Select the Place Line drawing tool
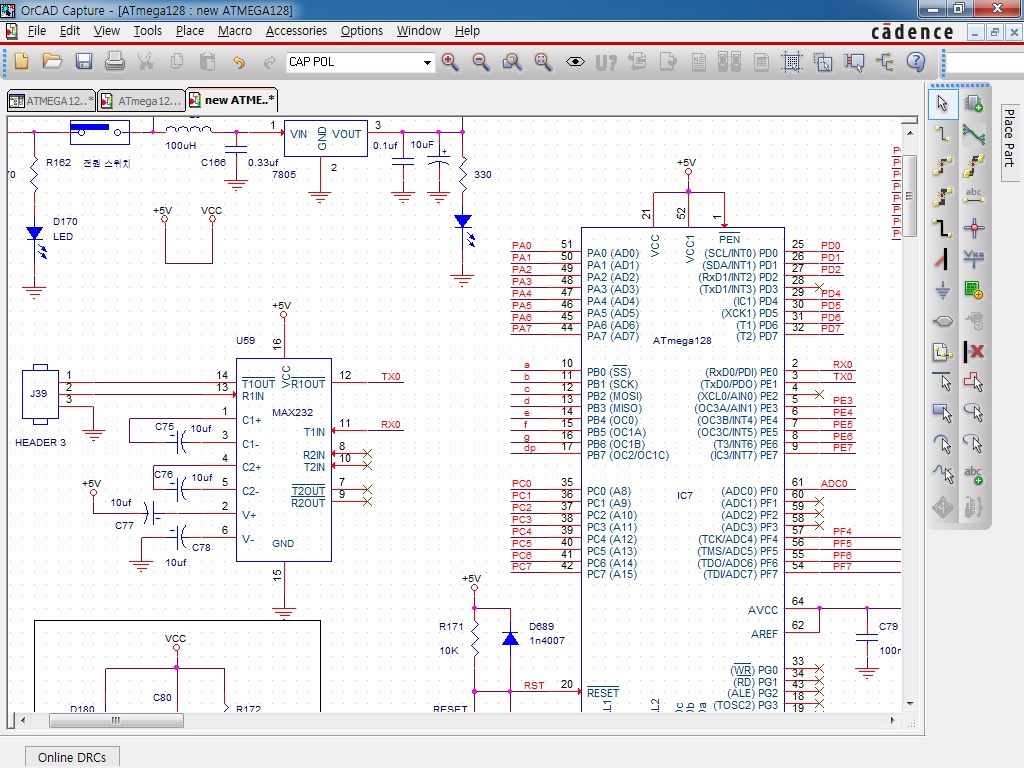1024x768 pixels. click(x=942, y=382)
